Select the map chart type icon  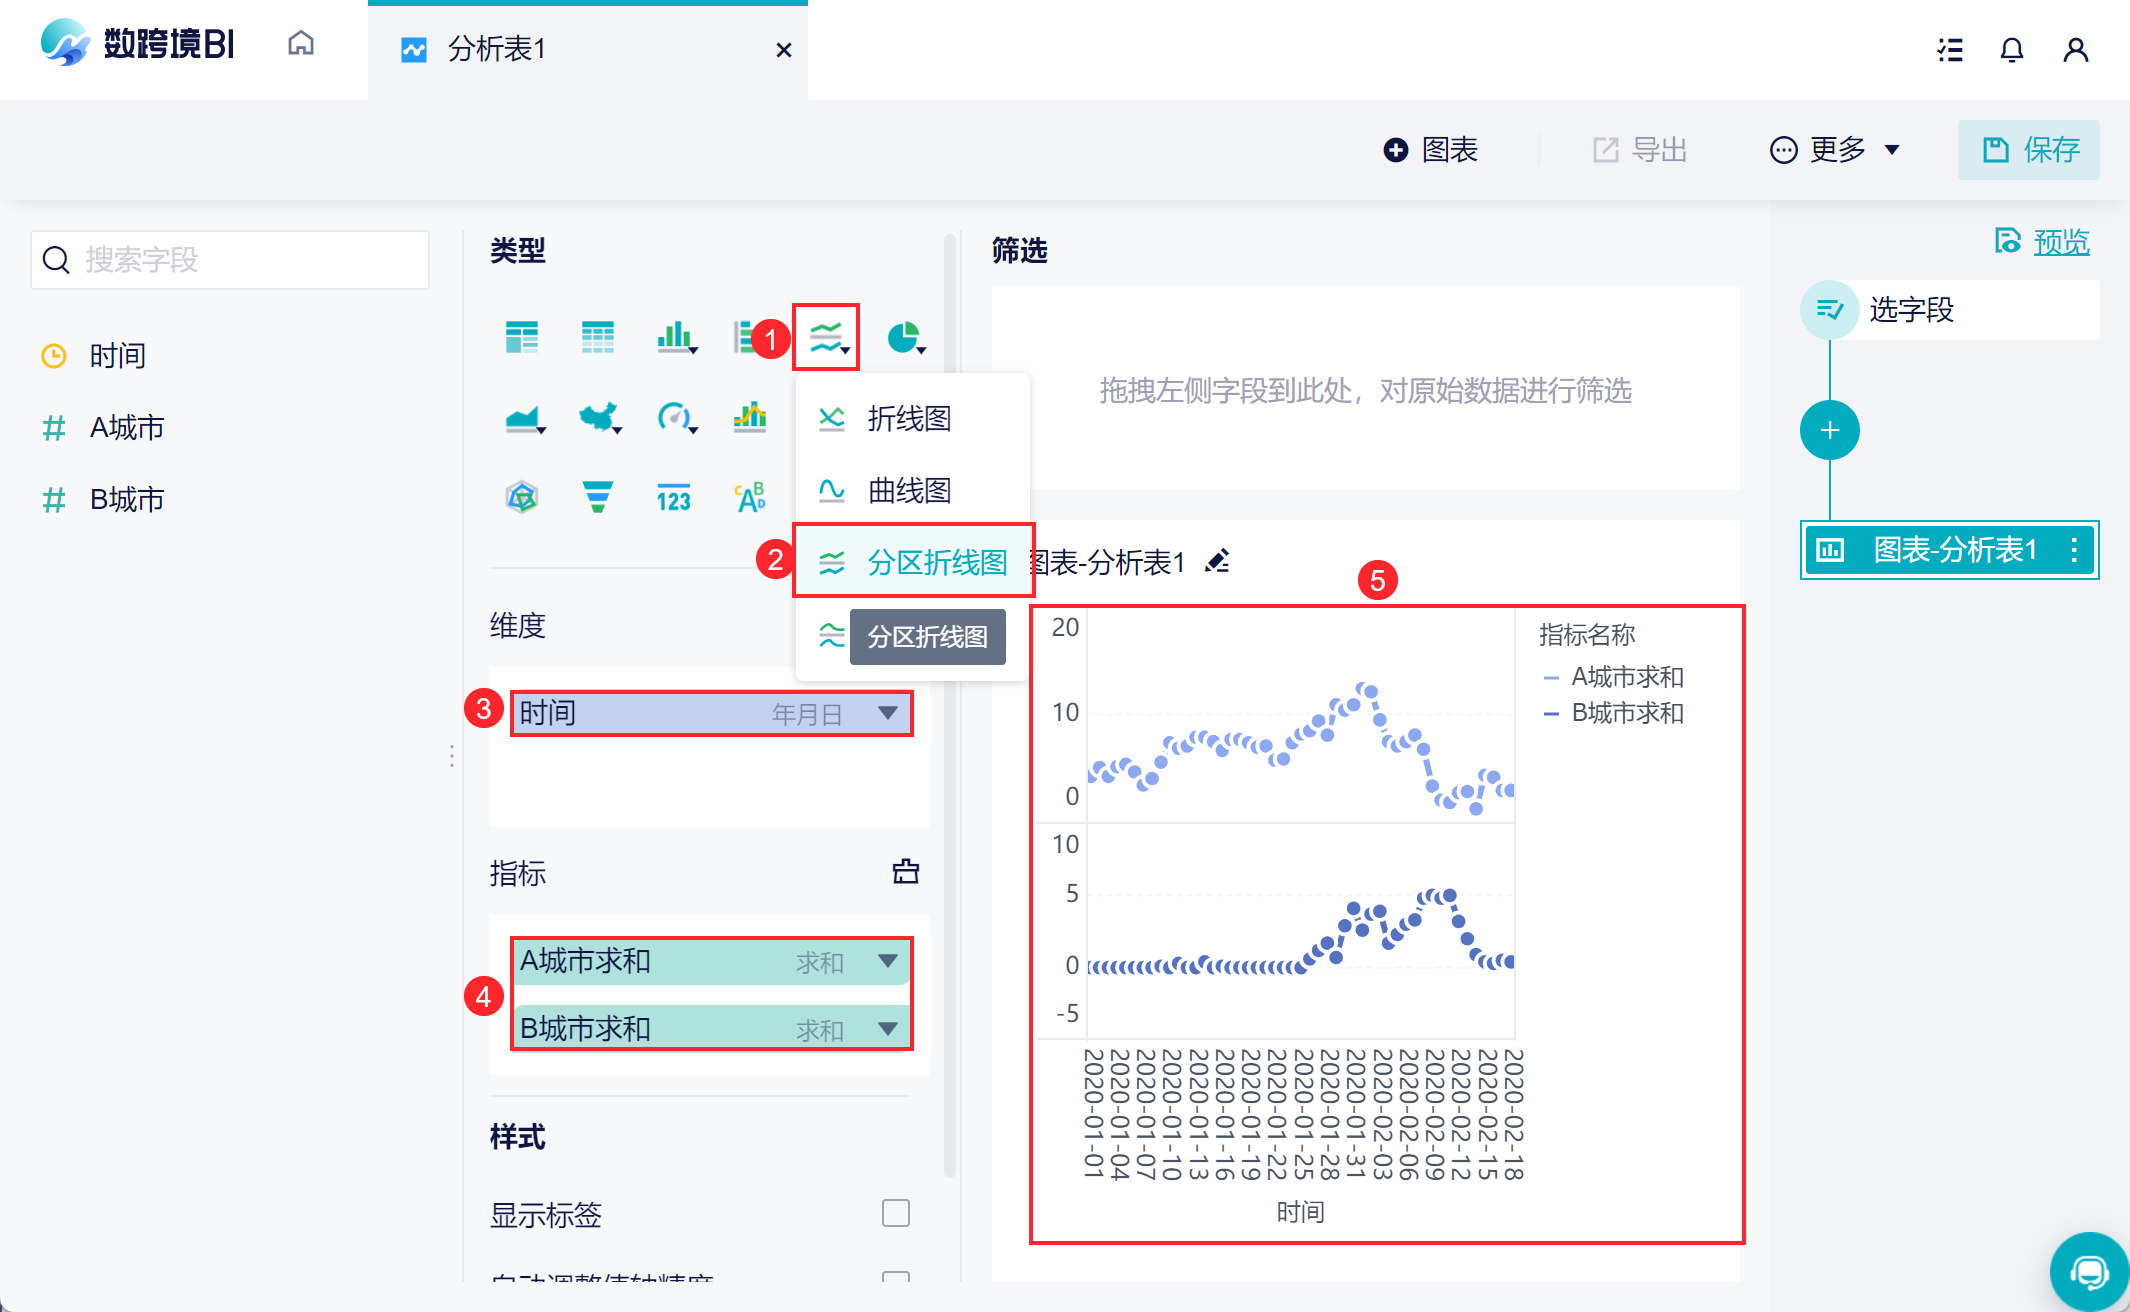pos(599,417)
